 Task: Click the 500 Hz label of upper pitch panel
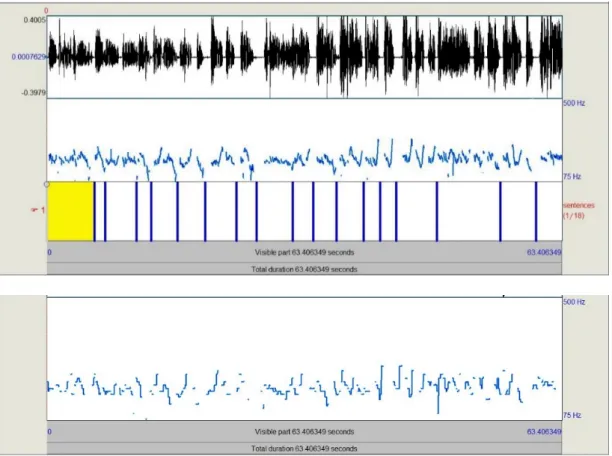574,103
